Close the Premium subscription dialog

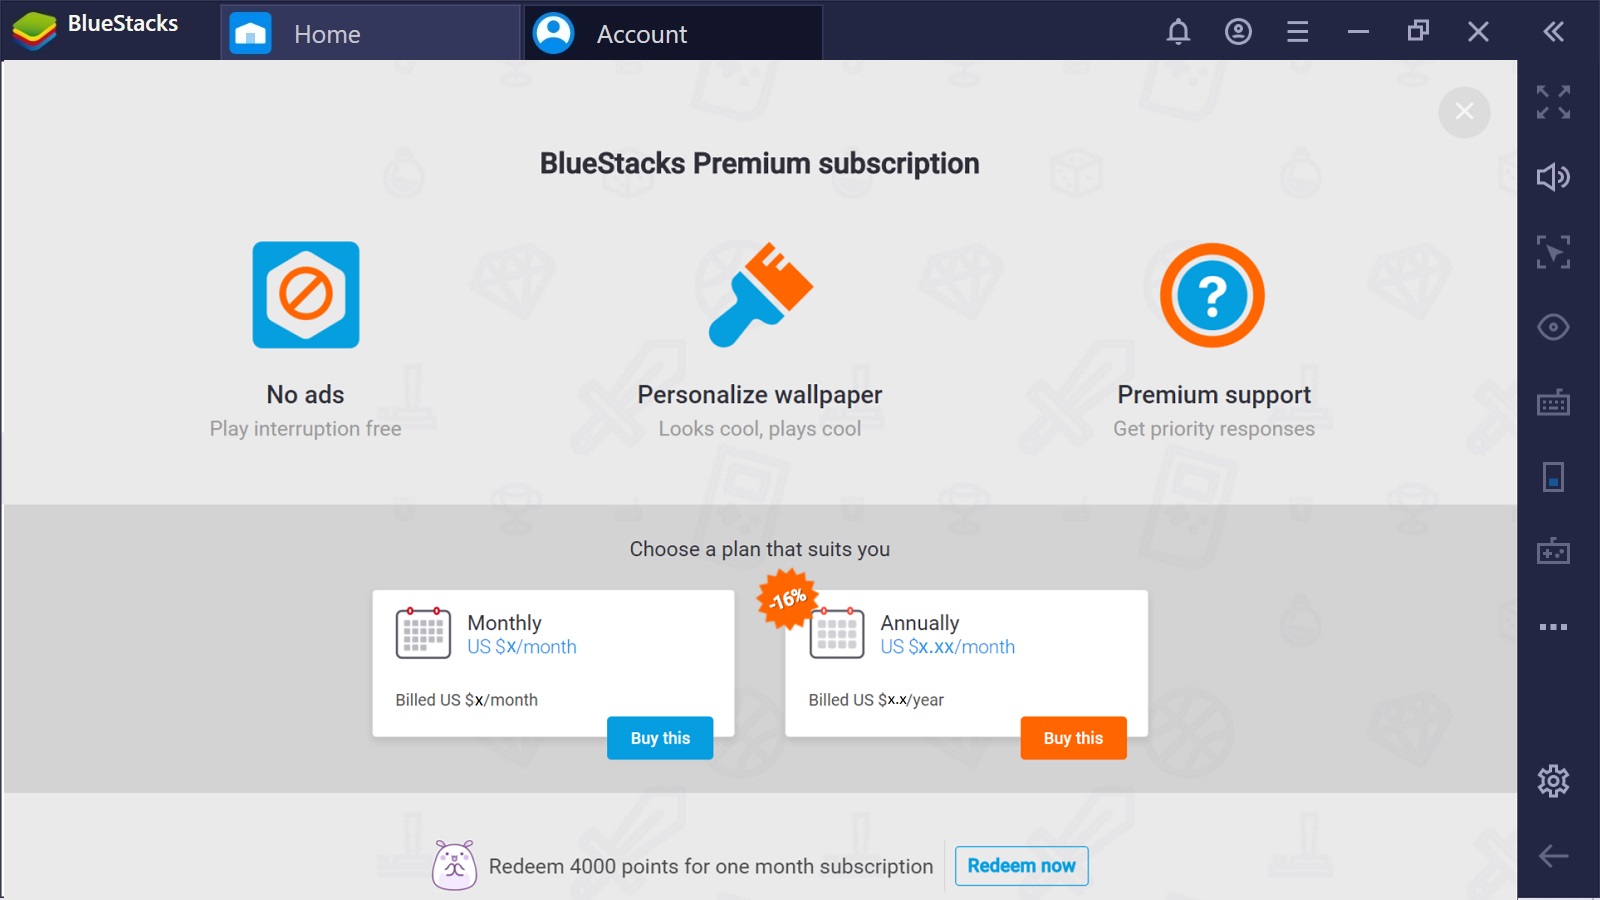1464,112
